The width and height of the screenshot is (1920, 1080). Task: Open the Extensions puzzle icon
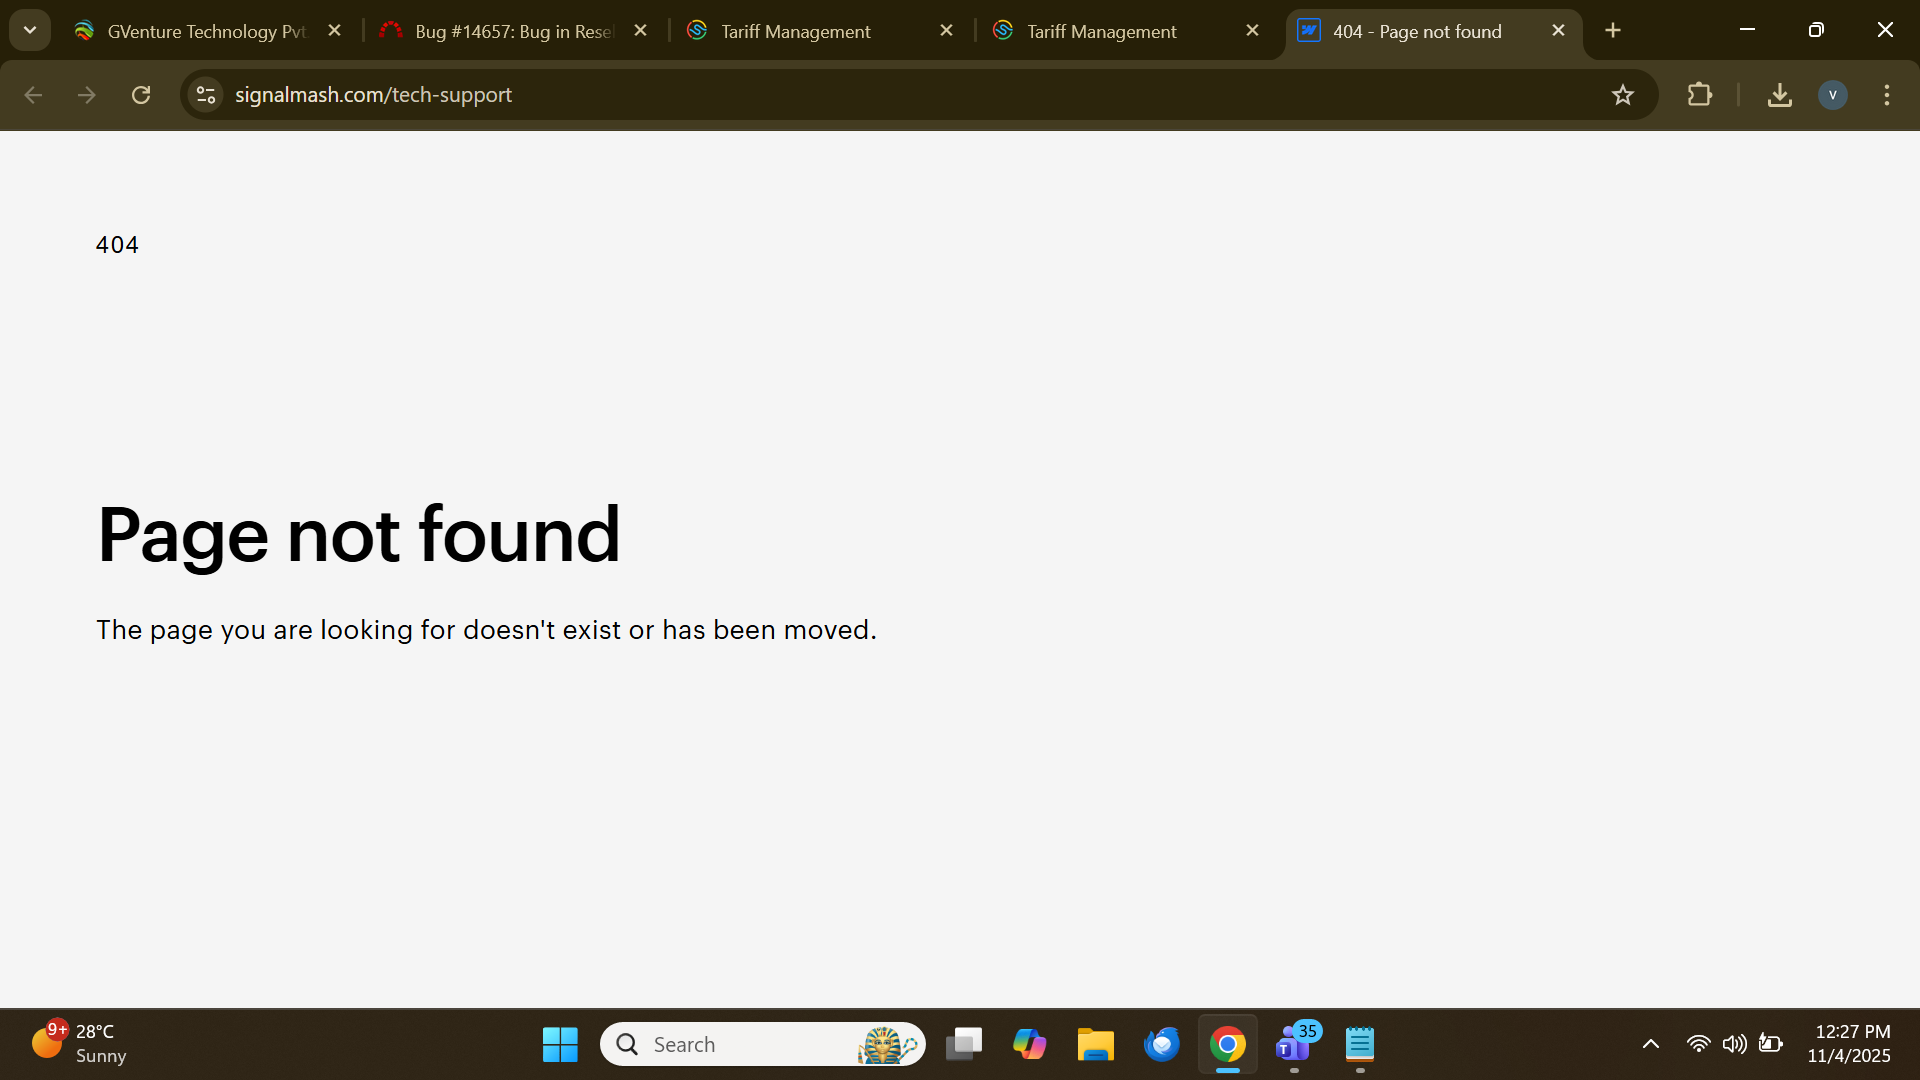1699,95
